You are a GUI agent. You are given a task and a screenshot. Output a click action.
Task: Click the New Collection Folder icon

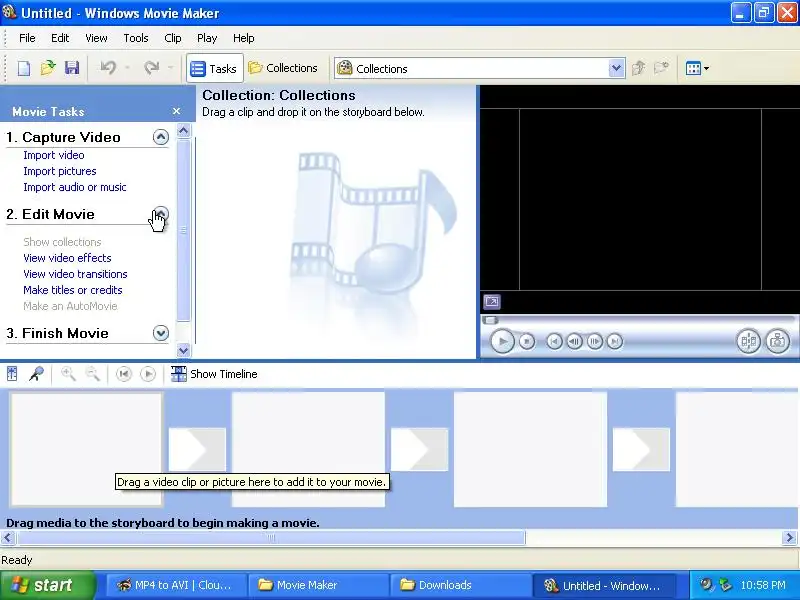coord(661,68)
